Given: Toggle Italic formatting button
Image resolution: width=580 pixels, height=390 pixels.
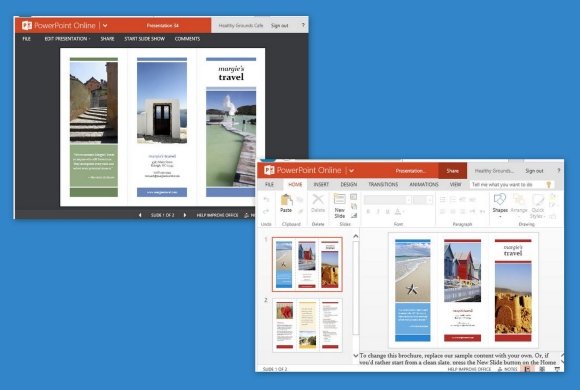Looking at the screenshot, I should [x=378, y=212].
